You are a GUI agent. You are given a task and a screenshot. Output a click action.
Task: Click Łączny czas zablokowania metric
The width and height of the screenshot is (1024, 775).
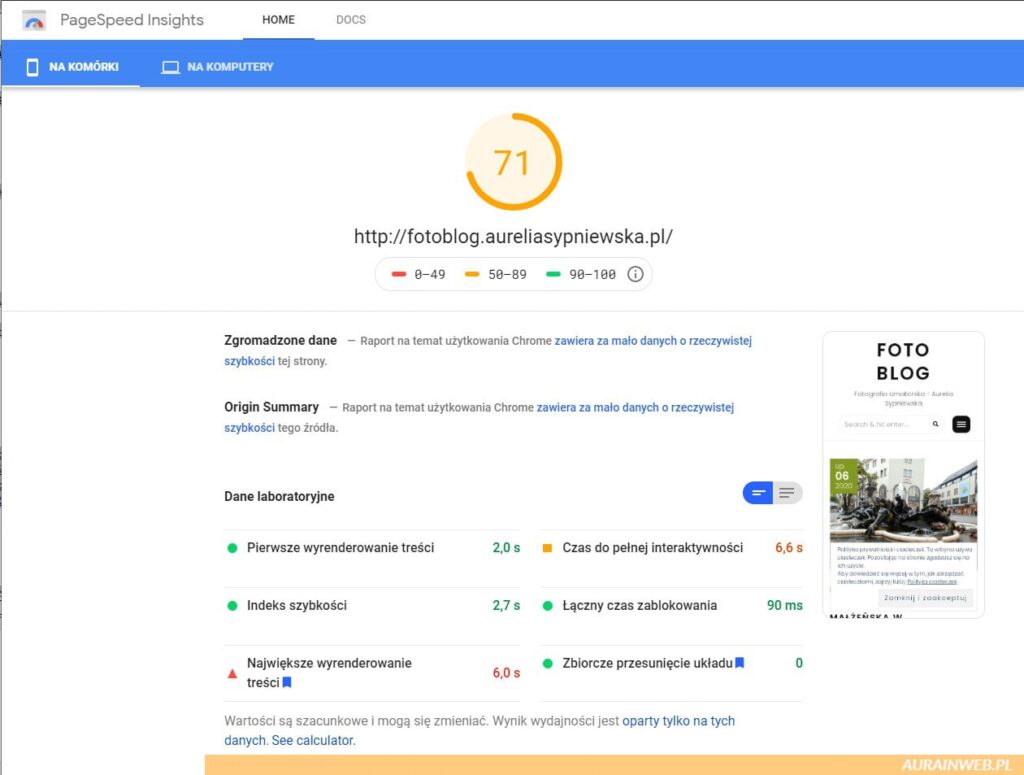coord(671,605)
